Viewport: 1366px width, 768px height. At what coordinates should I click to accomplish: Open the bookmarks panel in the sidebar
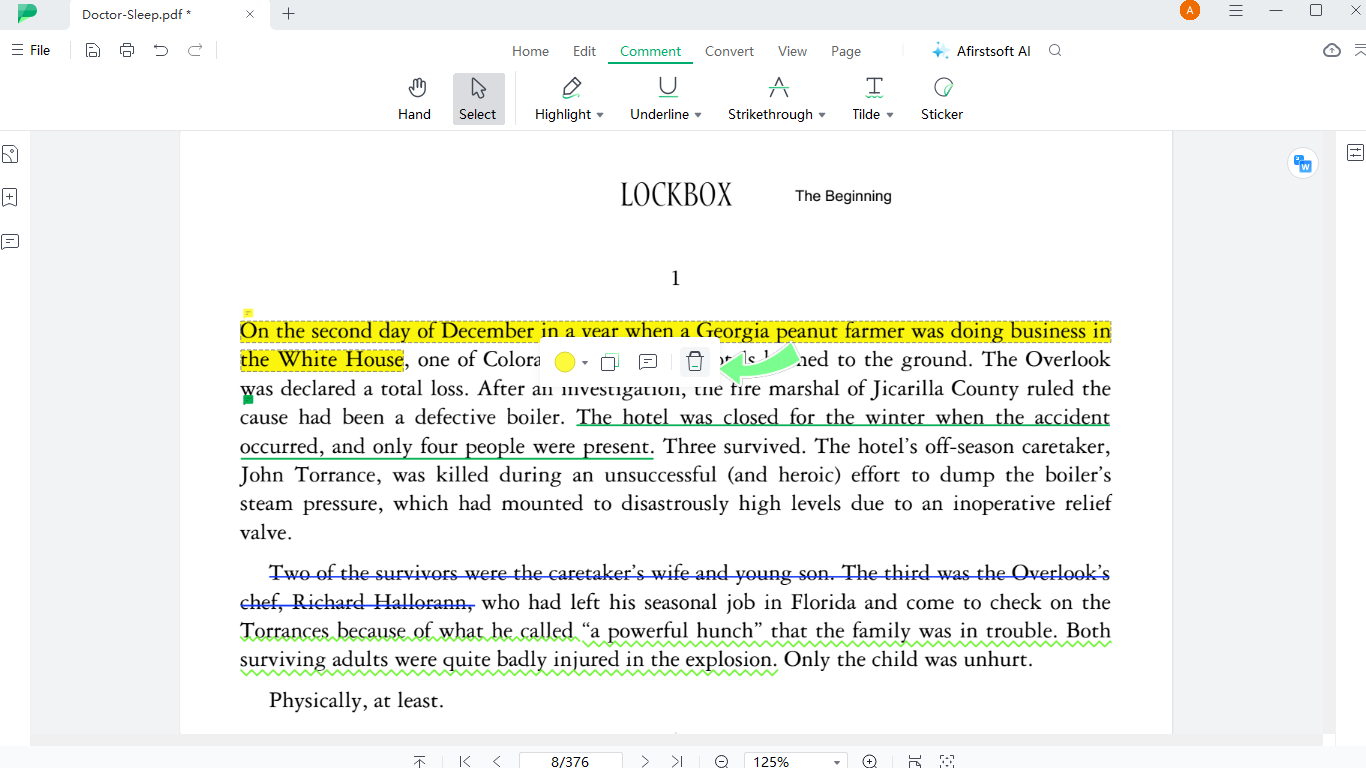click(x=10, y=198)
